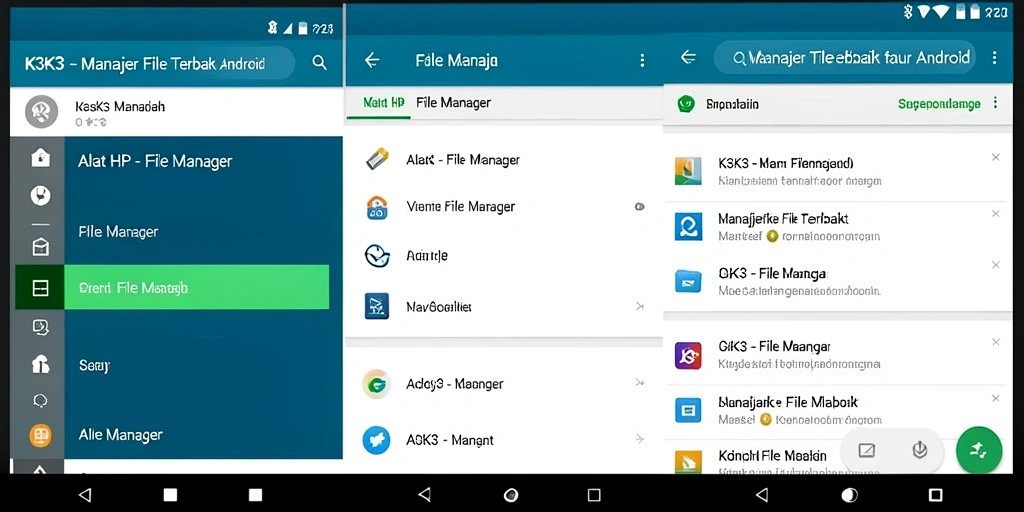Click the circular blue icon in the fourth row

pos(377,256)
